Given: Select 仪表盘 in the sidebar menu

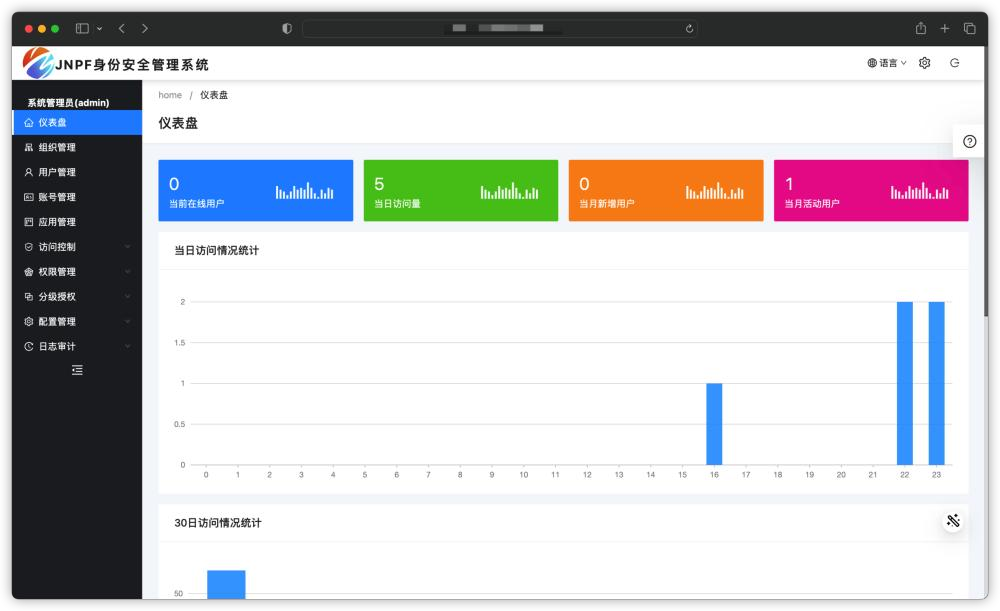Looking at the screenshot, I should tap(77, 122).
